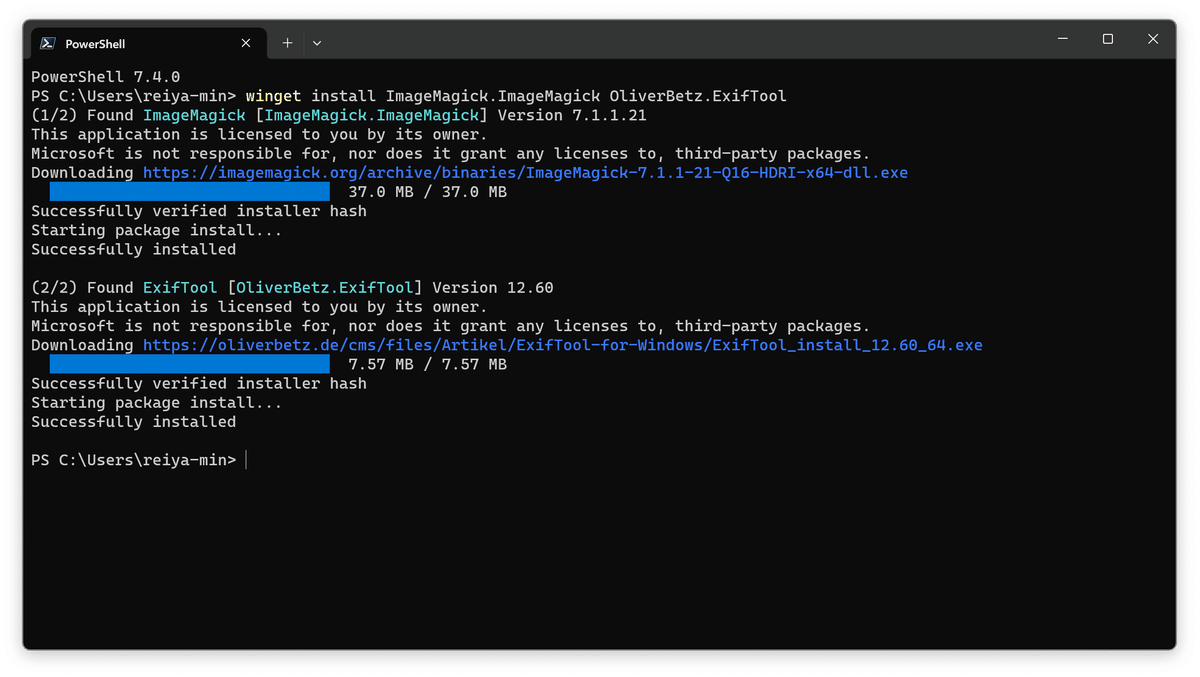Screen dimensions: 1200x677
Task: Select the PowerShell tab
Action: point(148,43)
